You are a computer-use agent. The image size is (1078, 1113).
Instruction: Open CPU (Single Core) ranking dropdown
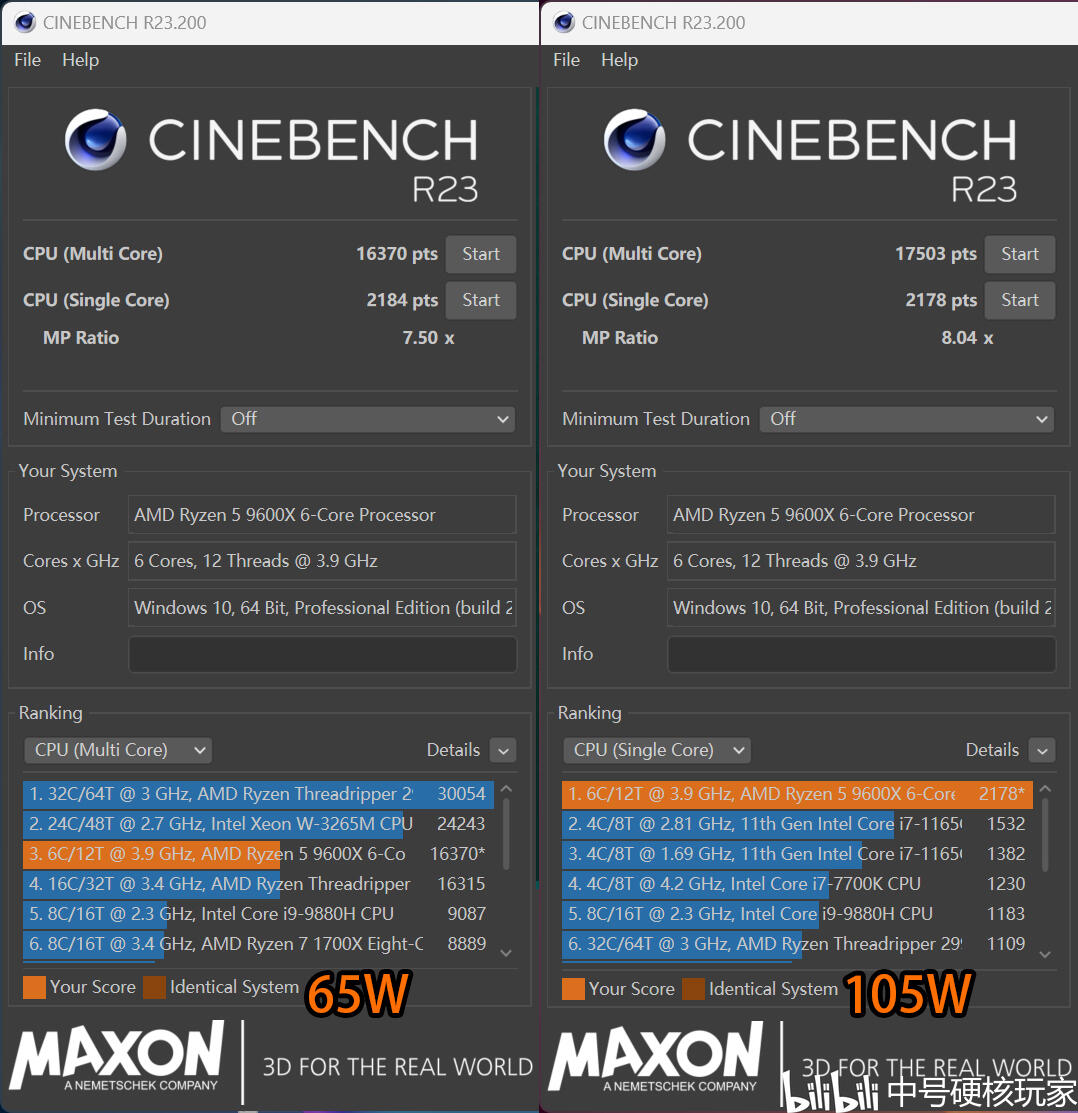point(657,750)
